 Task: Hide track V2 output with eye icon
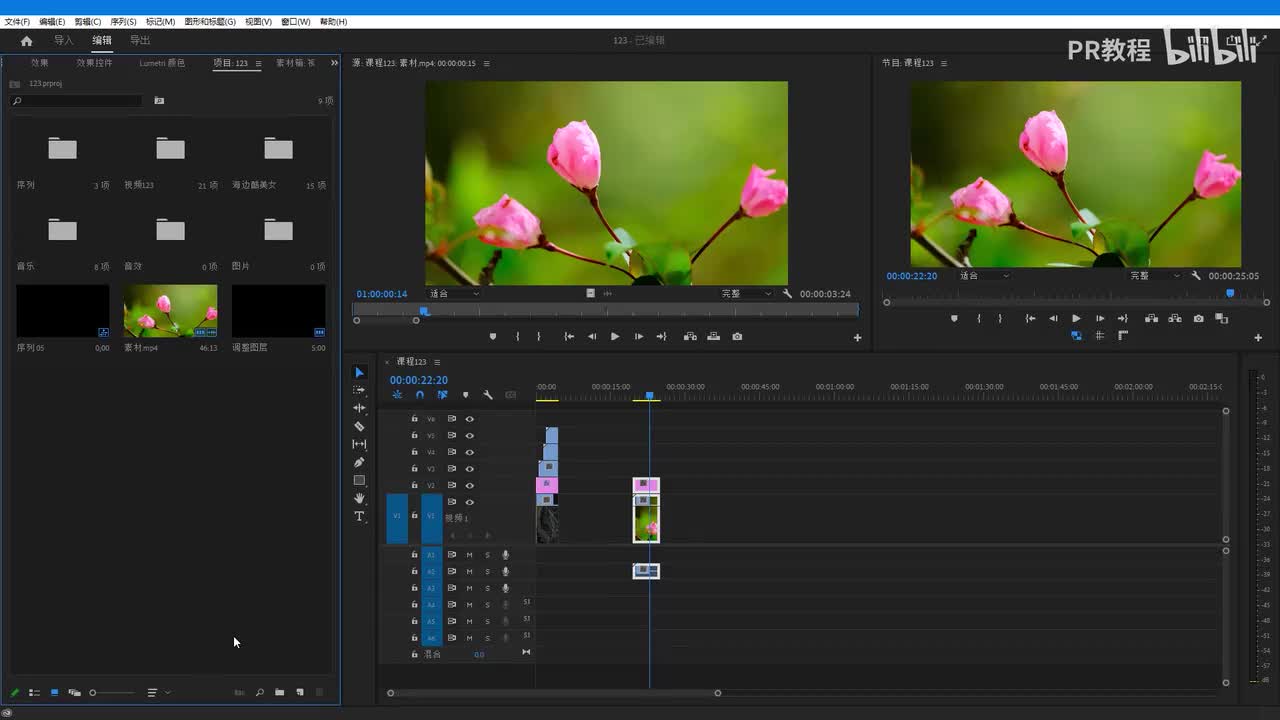pyautogui.click(x=469, y=485)
